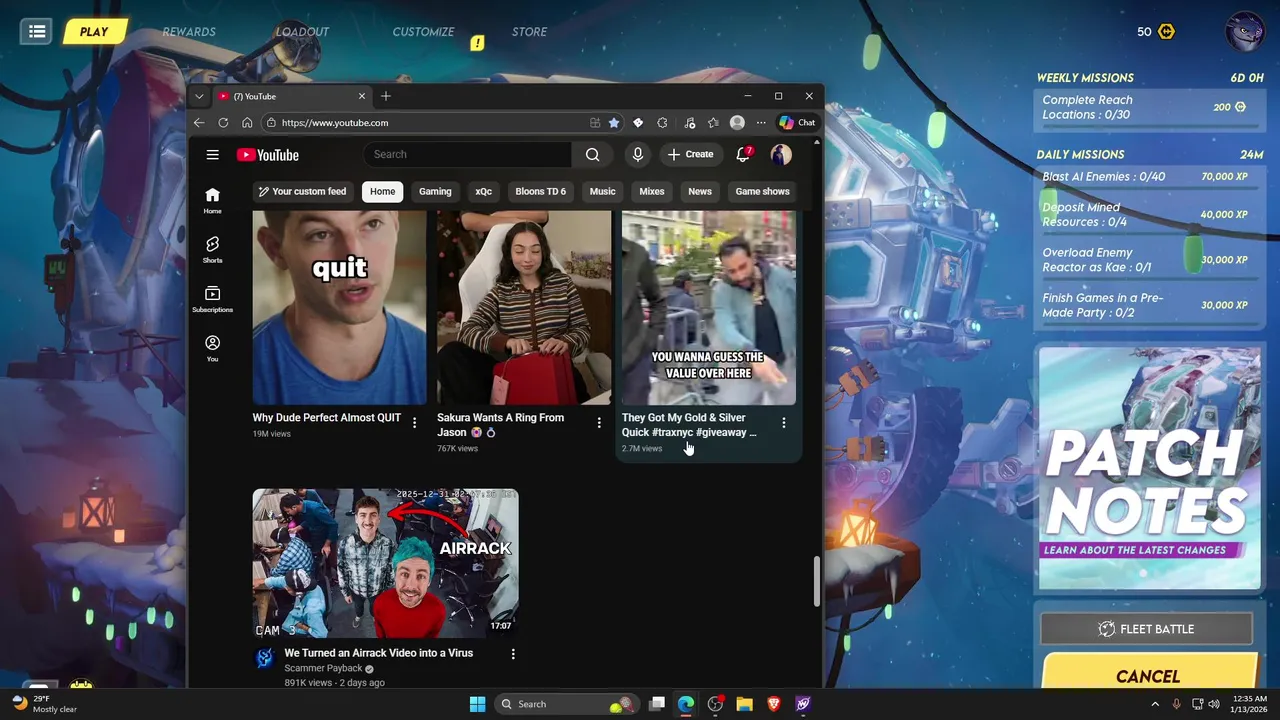Toggle the favorites star in address bar
The height and width of the screenshot is (720, 1280).
click(614, 123)
